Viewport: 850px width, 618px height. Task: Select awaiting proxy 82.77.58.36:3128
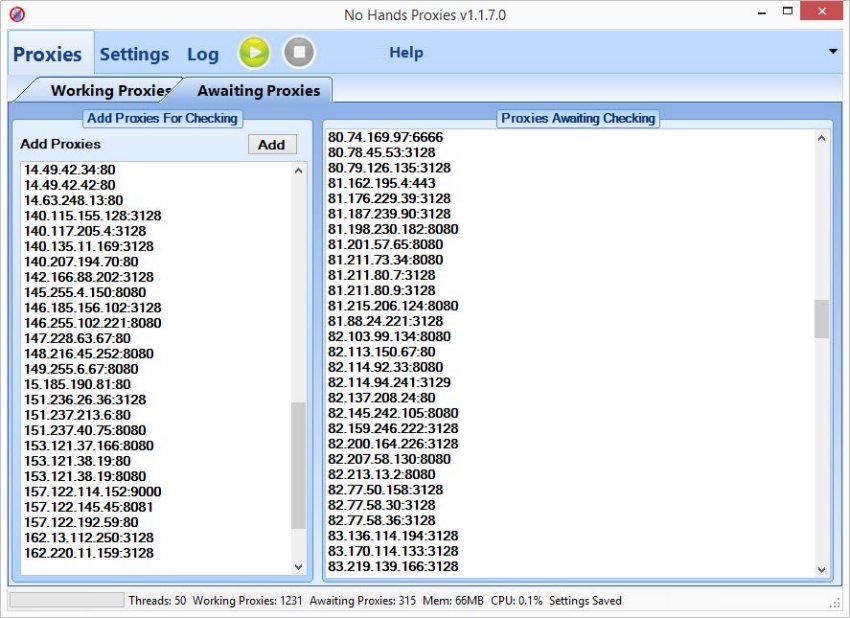(x=382, y=520)
